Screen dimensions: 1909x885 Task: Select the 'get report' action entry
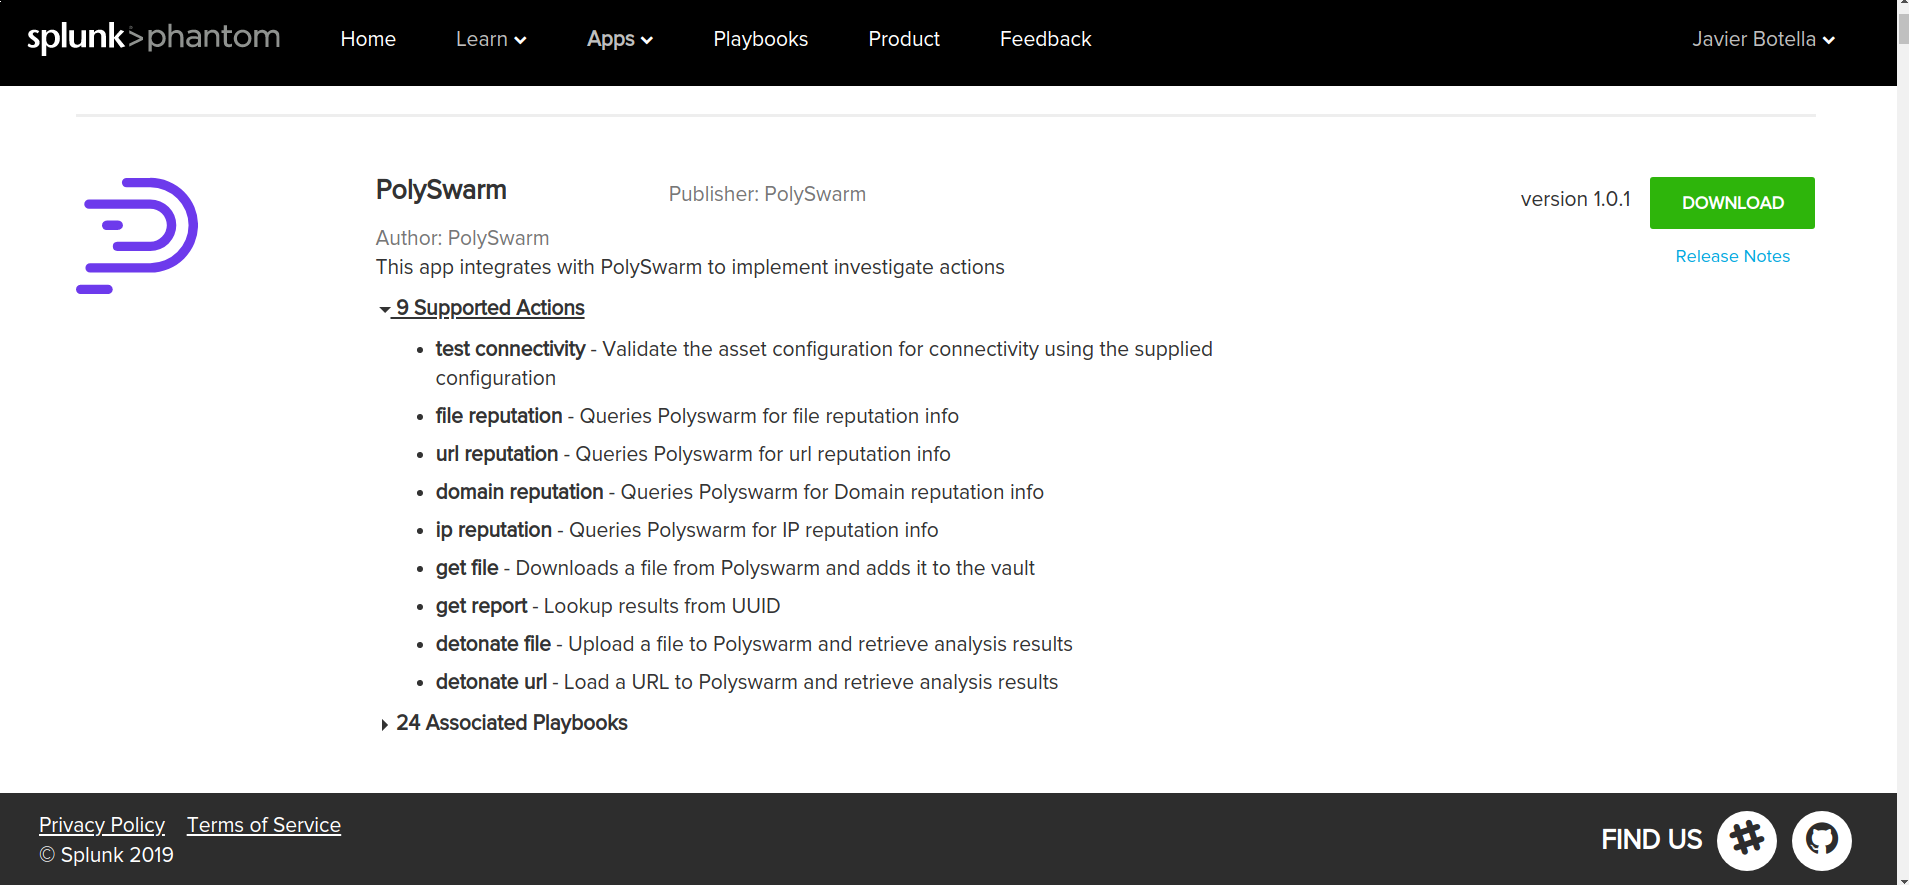pyautogui.click(x=608, y=606)
